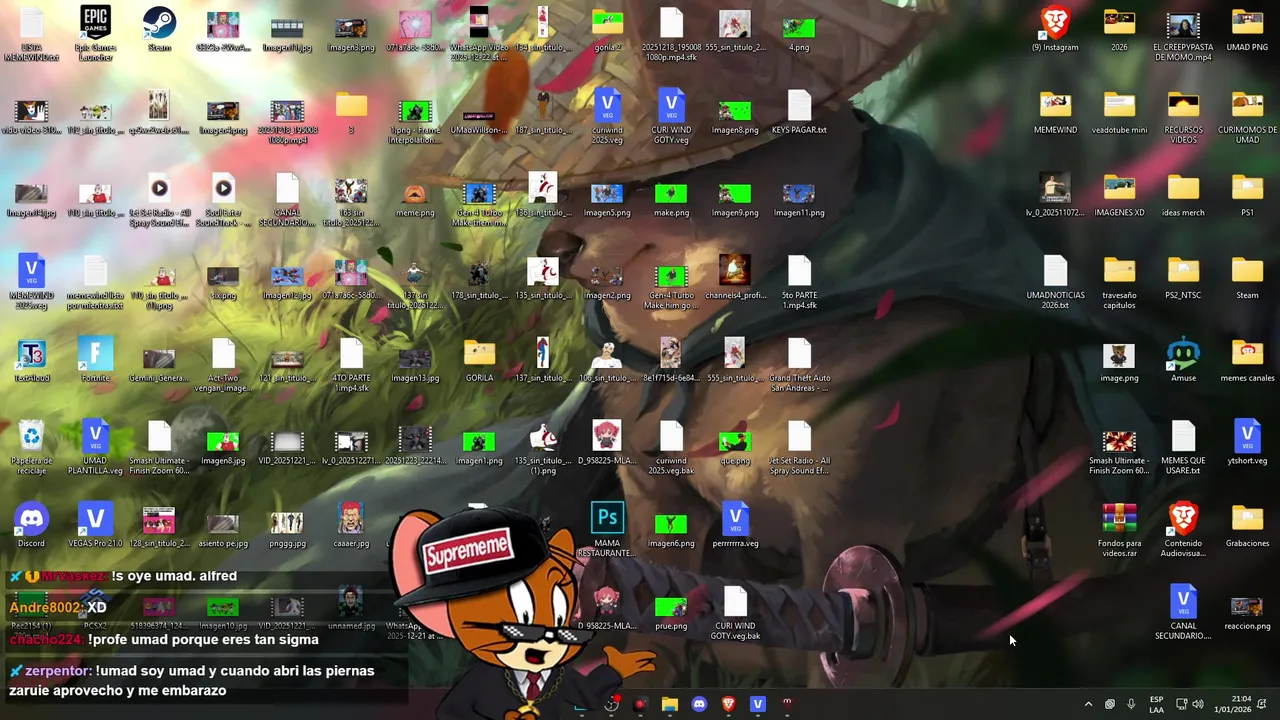Select the perrrrrrra.veg project file
This screenshot has width=1280, height=720.
735,525
